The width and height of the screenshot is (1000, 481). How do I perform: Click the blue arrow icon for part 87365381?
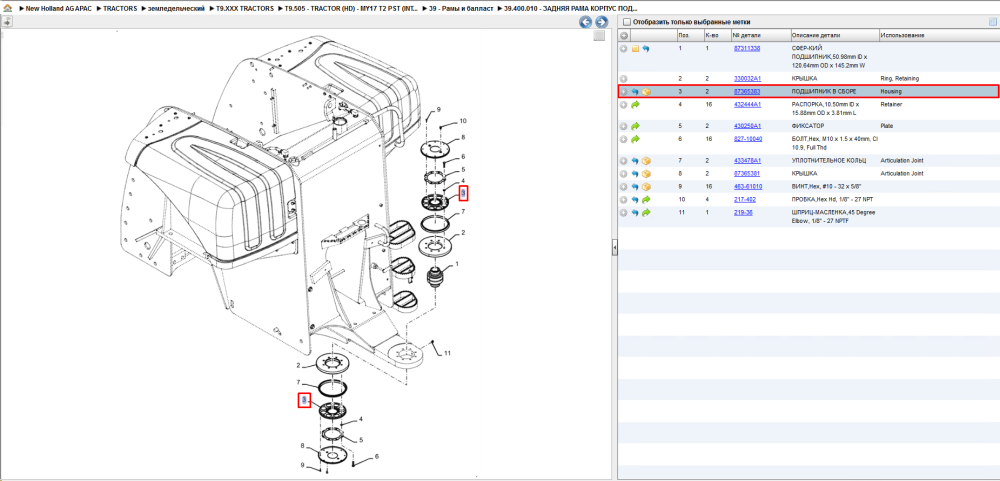click(x=635, y=174)
